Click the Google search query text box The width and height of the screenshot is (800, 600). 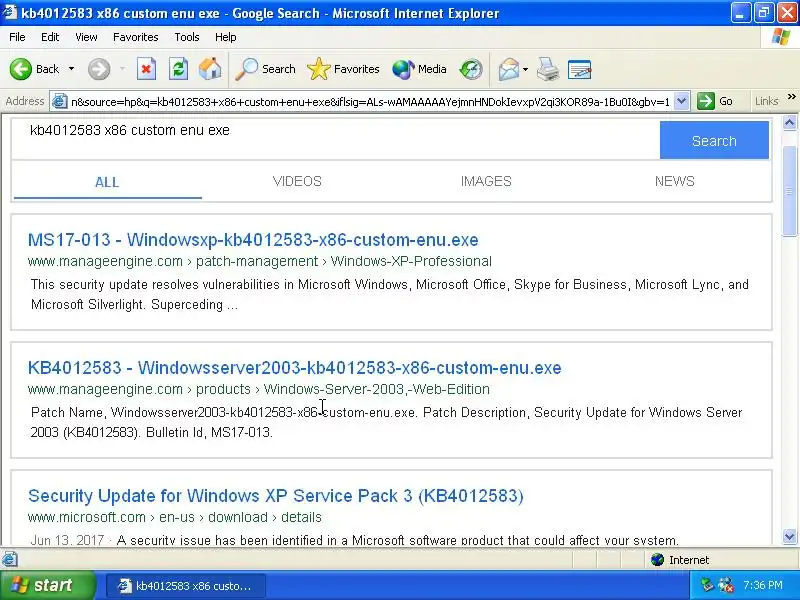tap(336, 139)
